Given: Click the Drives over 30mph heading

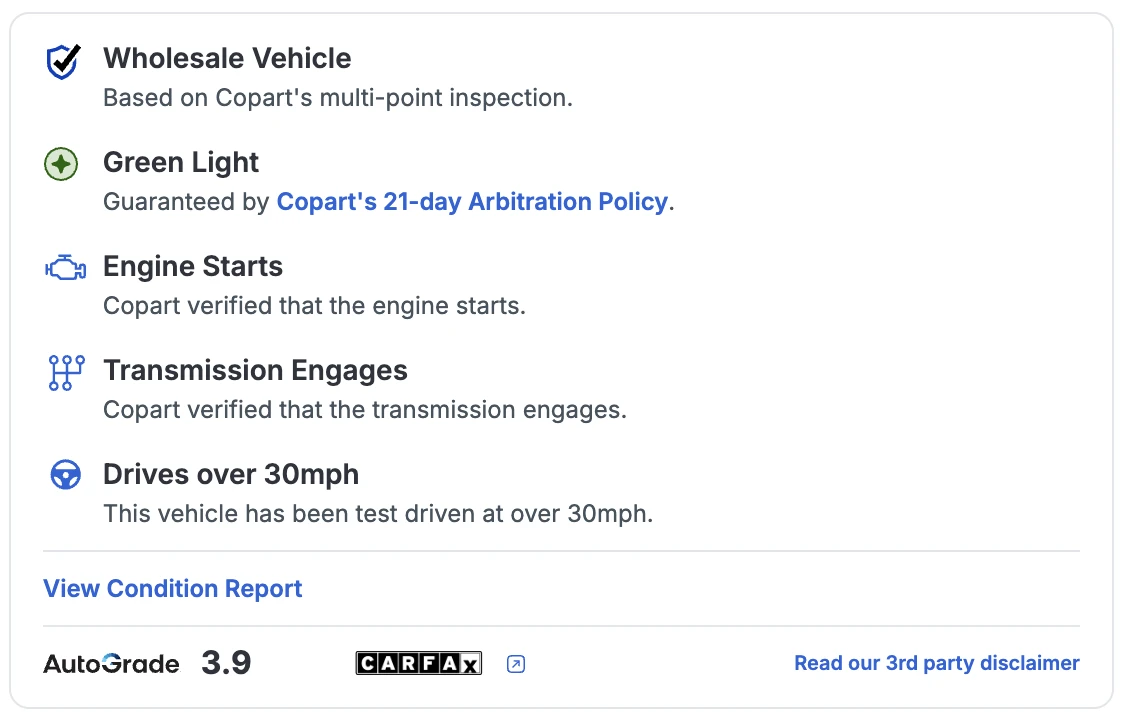Looking at the screenshot, I should click(231, 474).
